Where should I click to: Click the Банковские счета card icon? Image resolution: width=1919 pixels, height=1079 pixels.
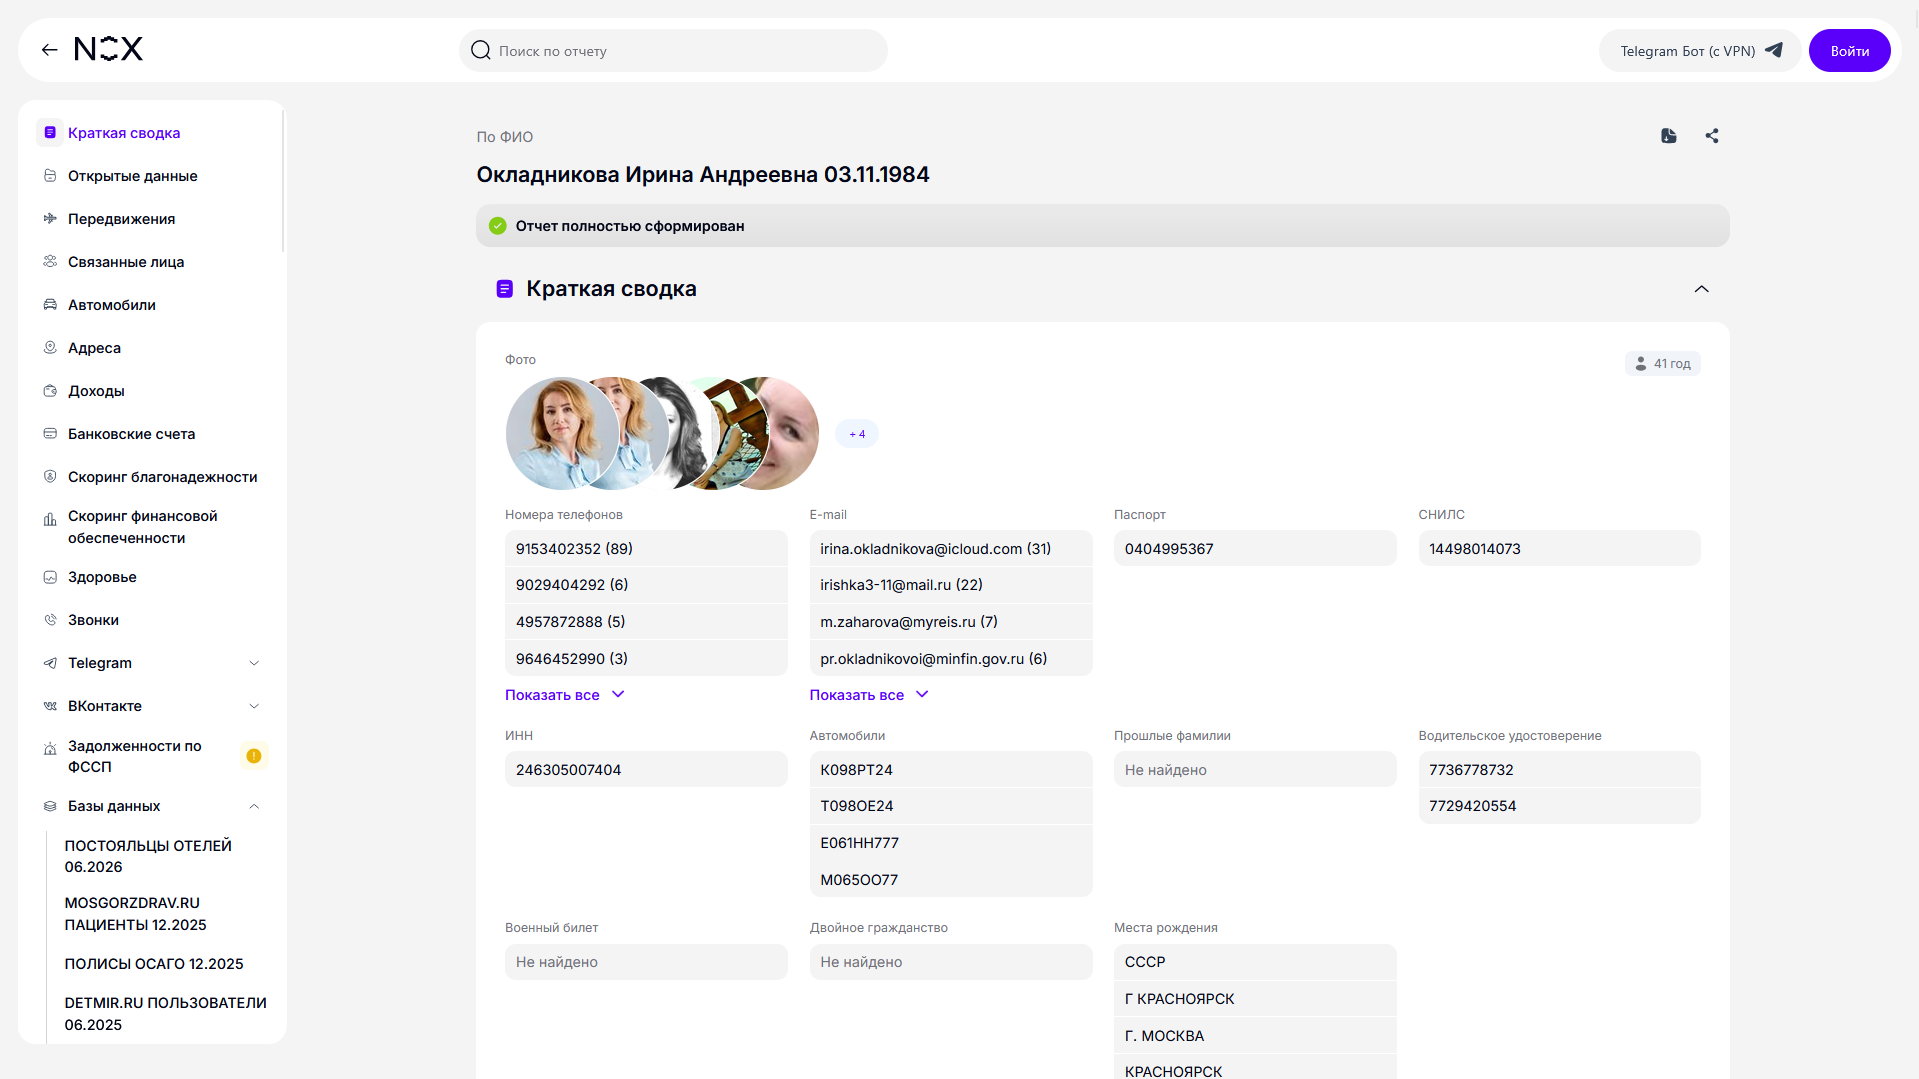pos(50,434)
